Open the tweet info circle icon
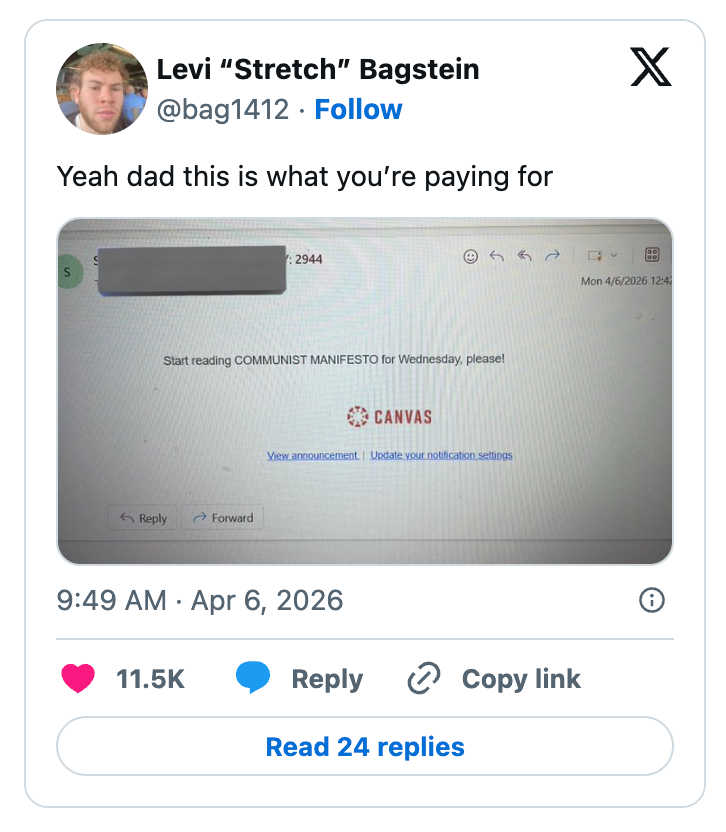Viewport: 726px width, 832px height. coord(651,600)
